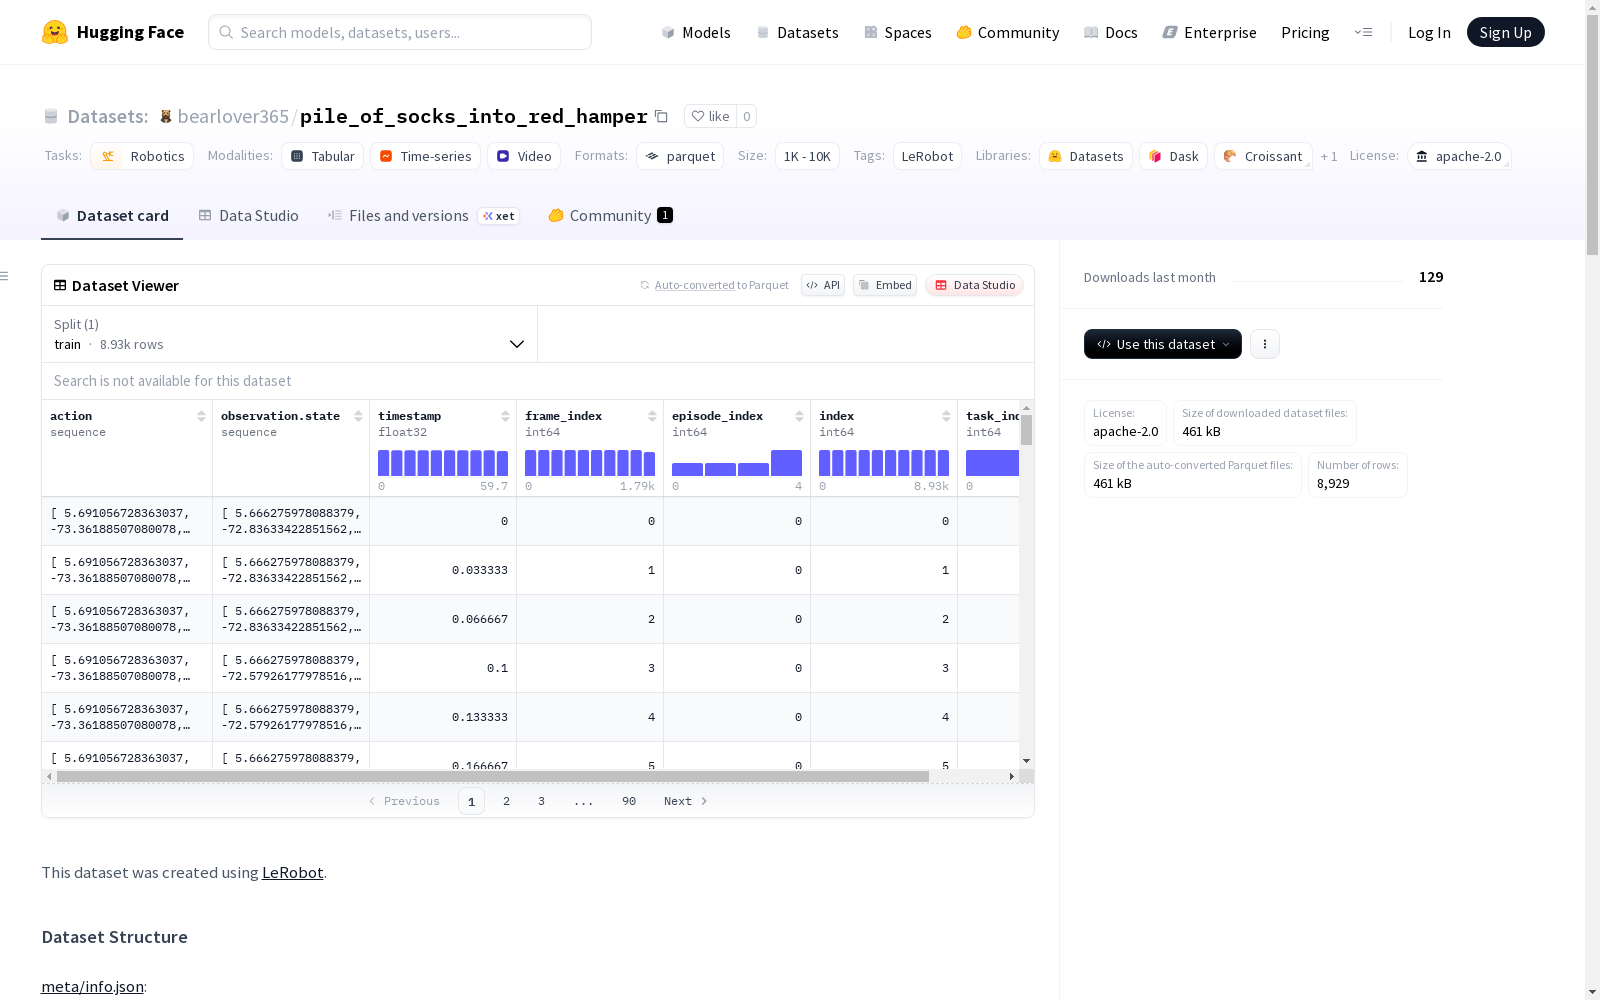The height and width of the screenshot is (1000, 1600).
Task: Click the timestamp cell 0.033333
Action: 443,570
